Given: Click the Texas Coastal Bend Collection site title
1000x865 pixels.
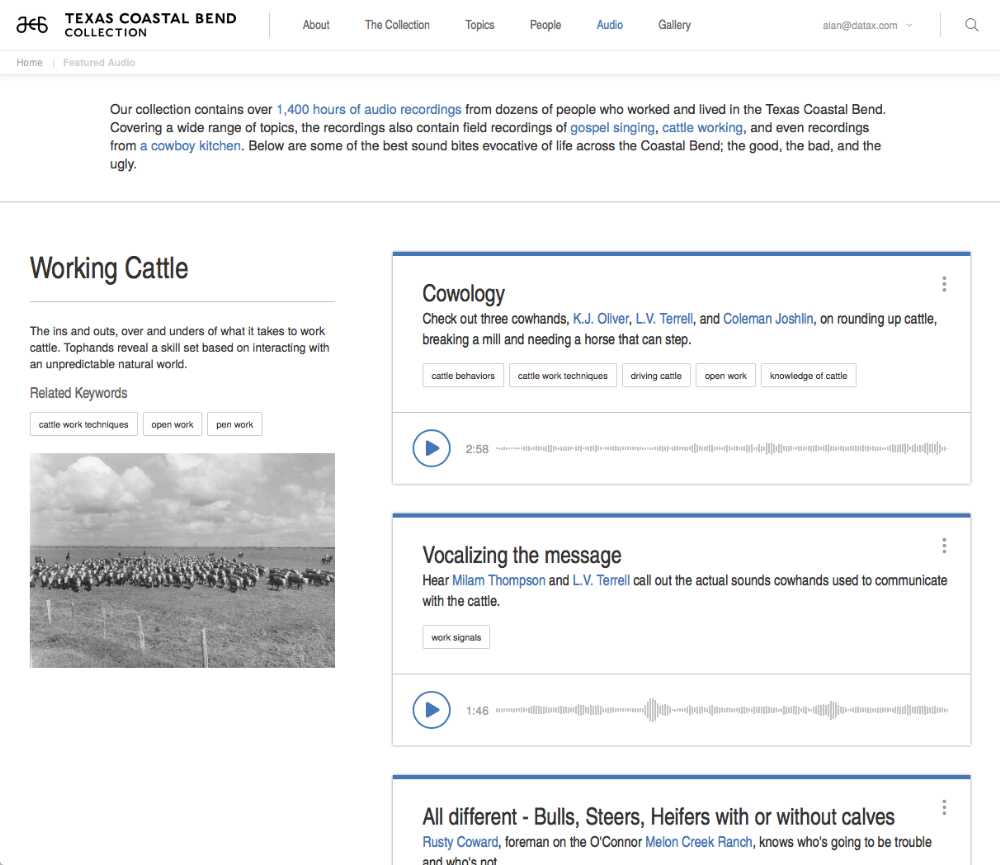Looking at the screenshot, I should pos(151,25).
